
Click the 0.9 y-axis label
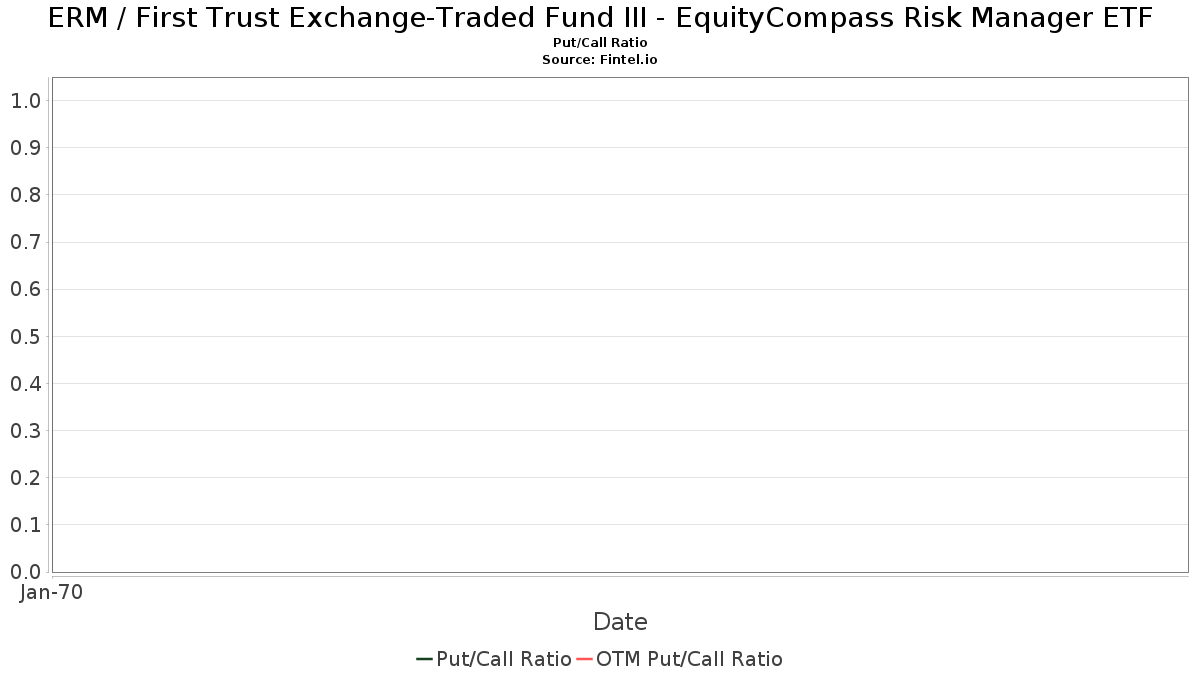click(x=26, y=147)
